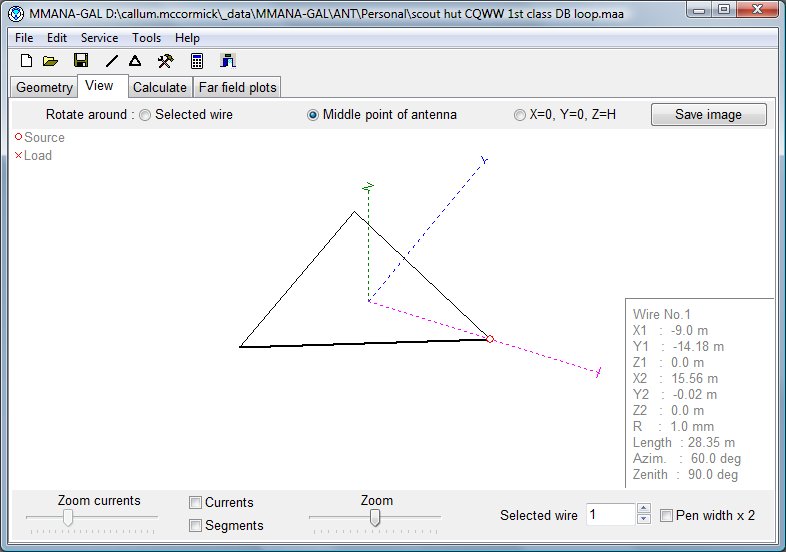786x552 pixels.
Task: Click the exit door icon in toolbar
Action: point(229,61)
